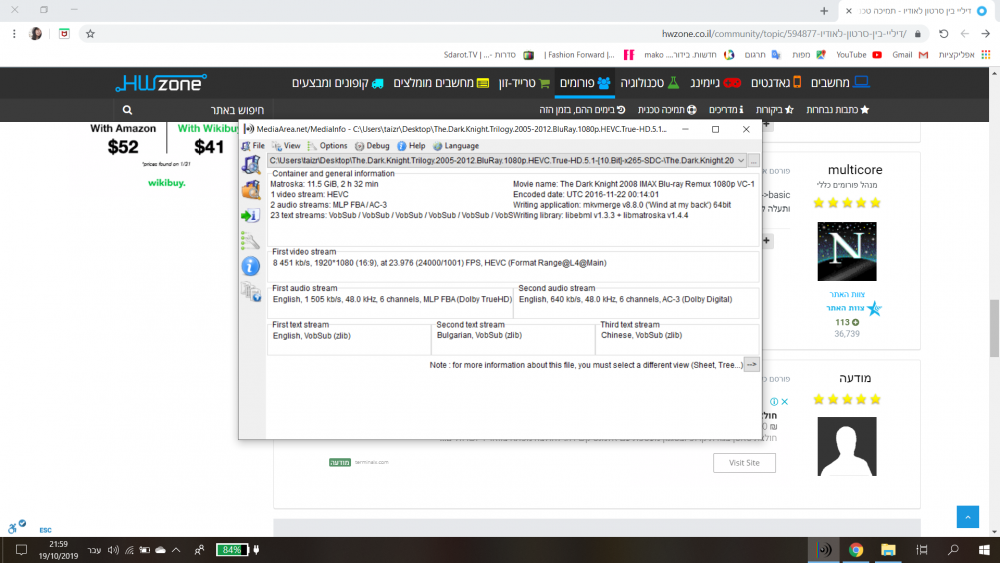Click the Open File icon in MediaInfo sidebar
Image resolution: width=1000 pixels, height=563 pixels.
pos(251,165)
